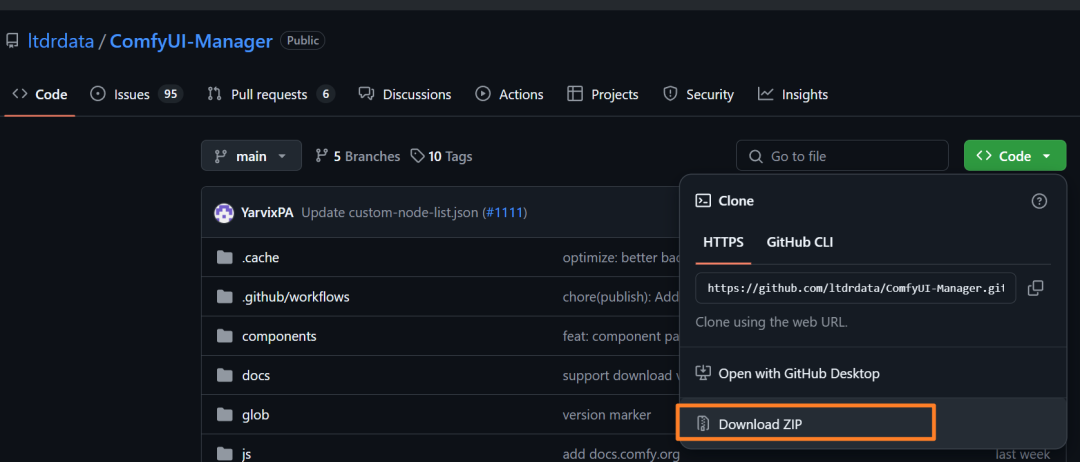The height and width of the screenshot is (462, 1080).
Task: Click the YarvixPA avatar
Action: coord(225,213)
